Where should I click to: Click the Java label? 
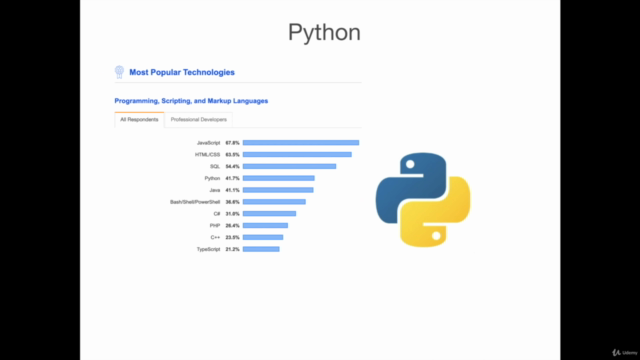(215, 190)
